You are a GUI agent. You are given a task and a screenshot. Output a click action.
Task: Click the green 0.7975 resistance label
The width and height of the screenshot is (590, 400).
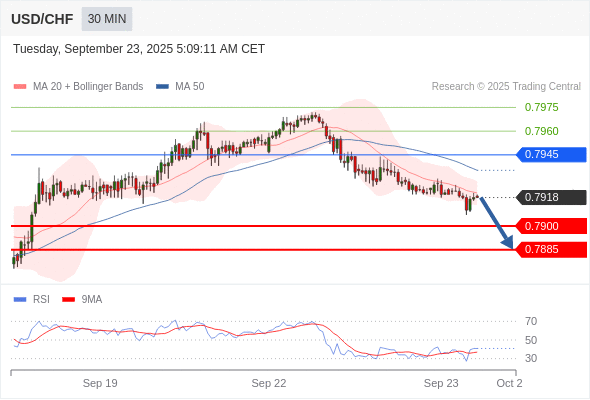tap(541, 107)
